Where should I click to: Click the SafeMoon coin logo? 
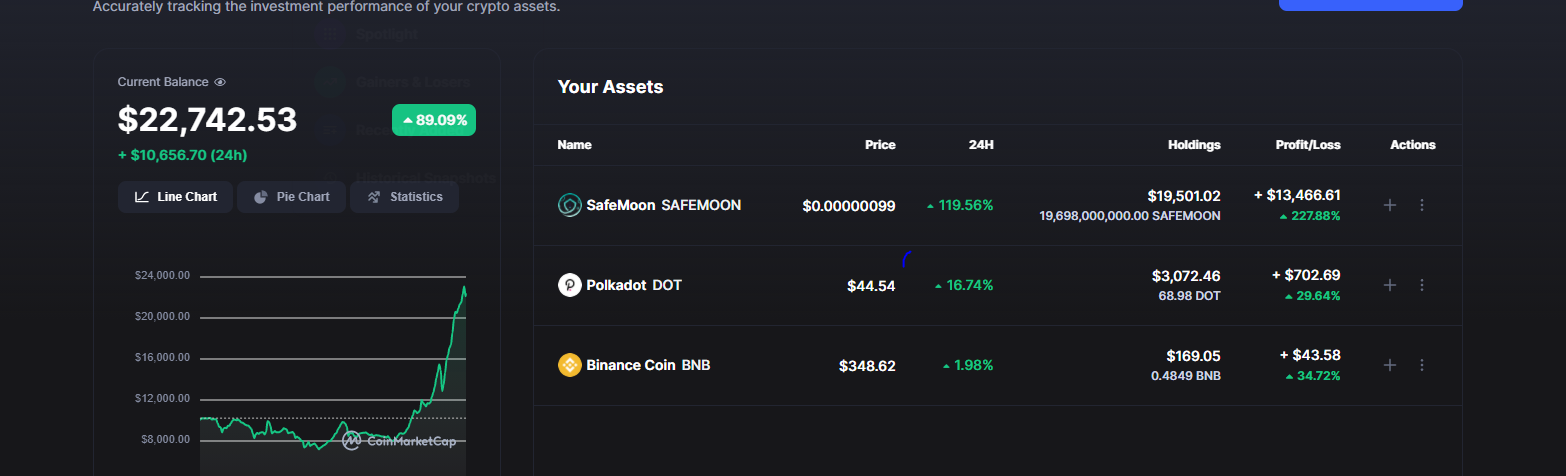(x=569, y=205)
